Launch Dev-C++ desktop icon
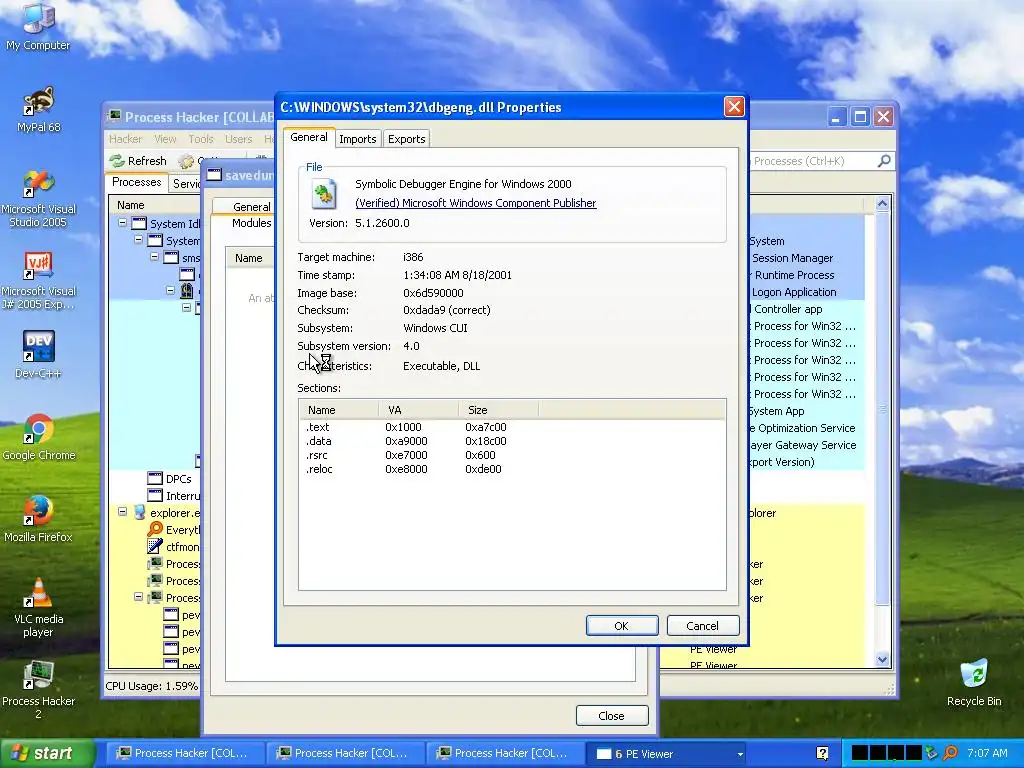The height and width of the screenshot is (768, 1024). 38,355
